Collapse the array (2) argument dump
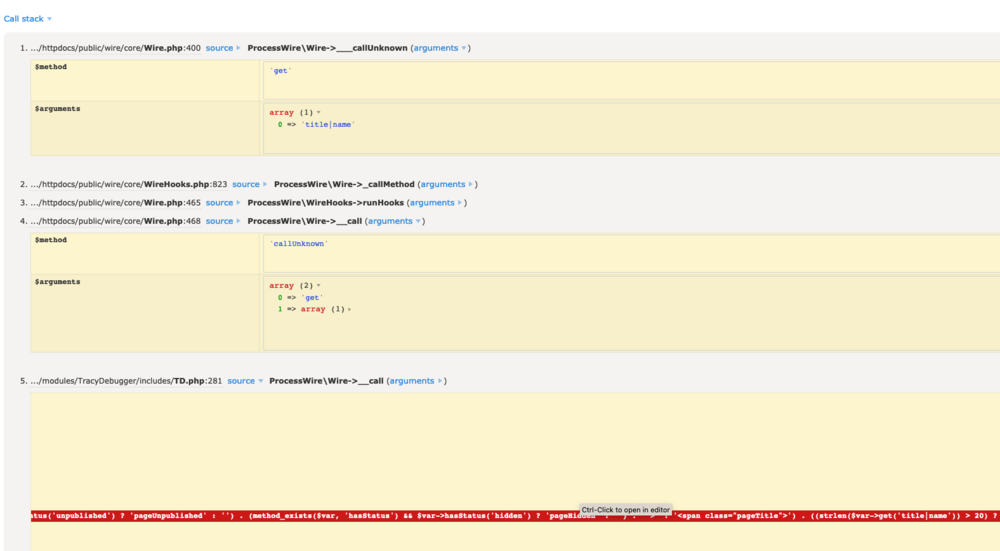Image resolution: width=1000 pixels, height=551 pixels. point(294,286)
